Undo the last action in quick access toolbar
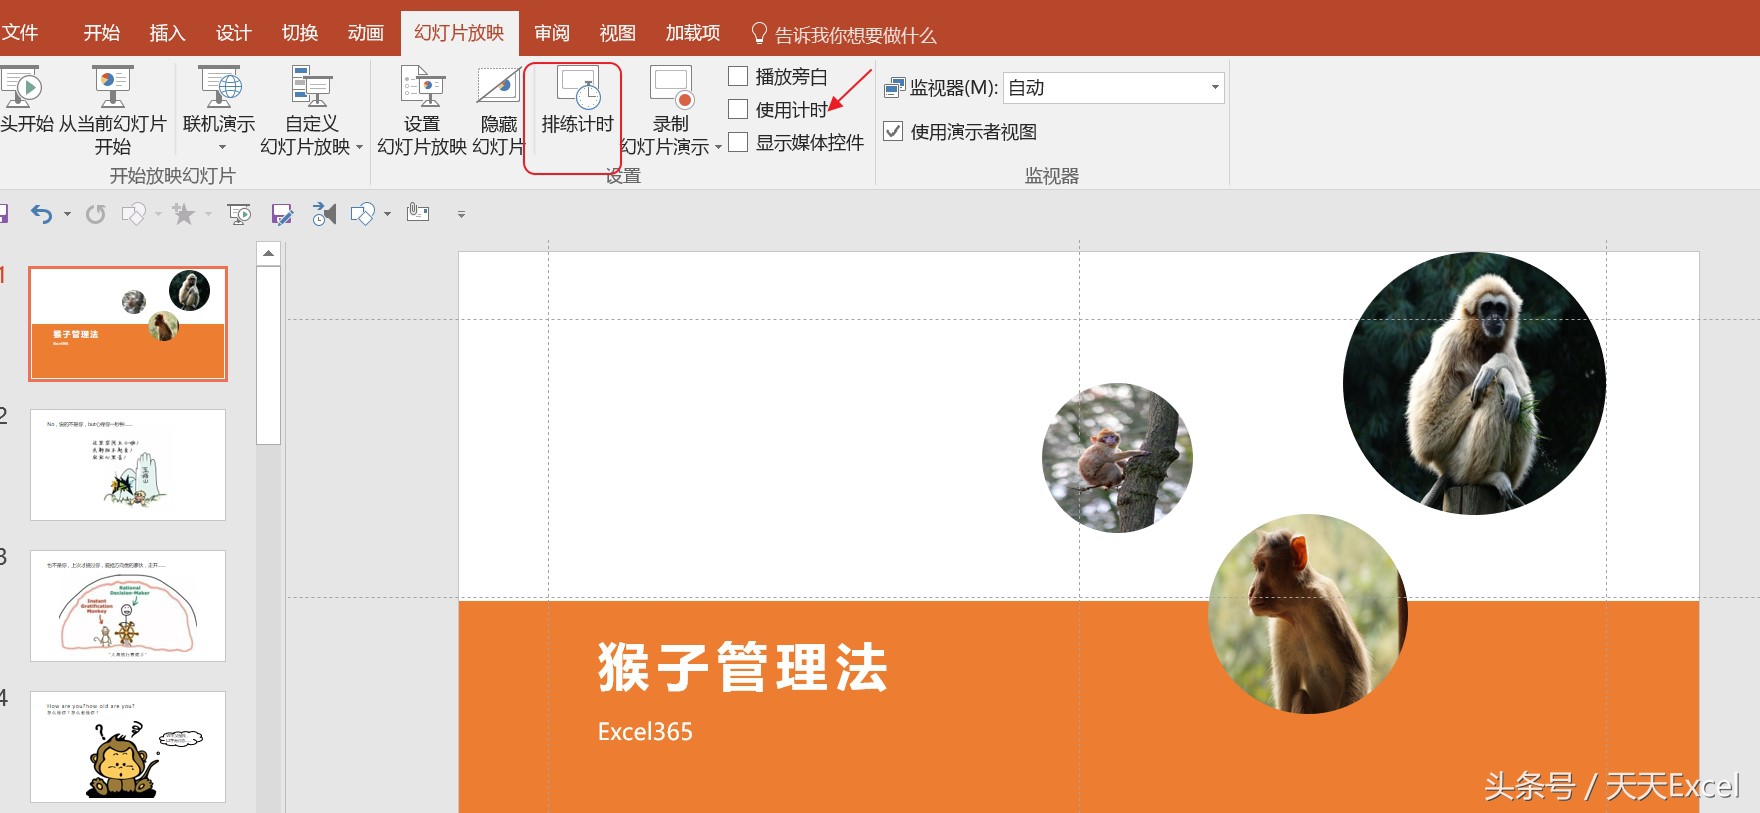 click(x=41, y=214)
